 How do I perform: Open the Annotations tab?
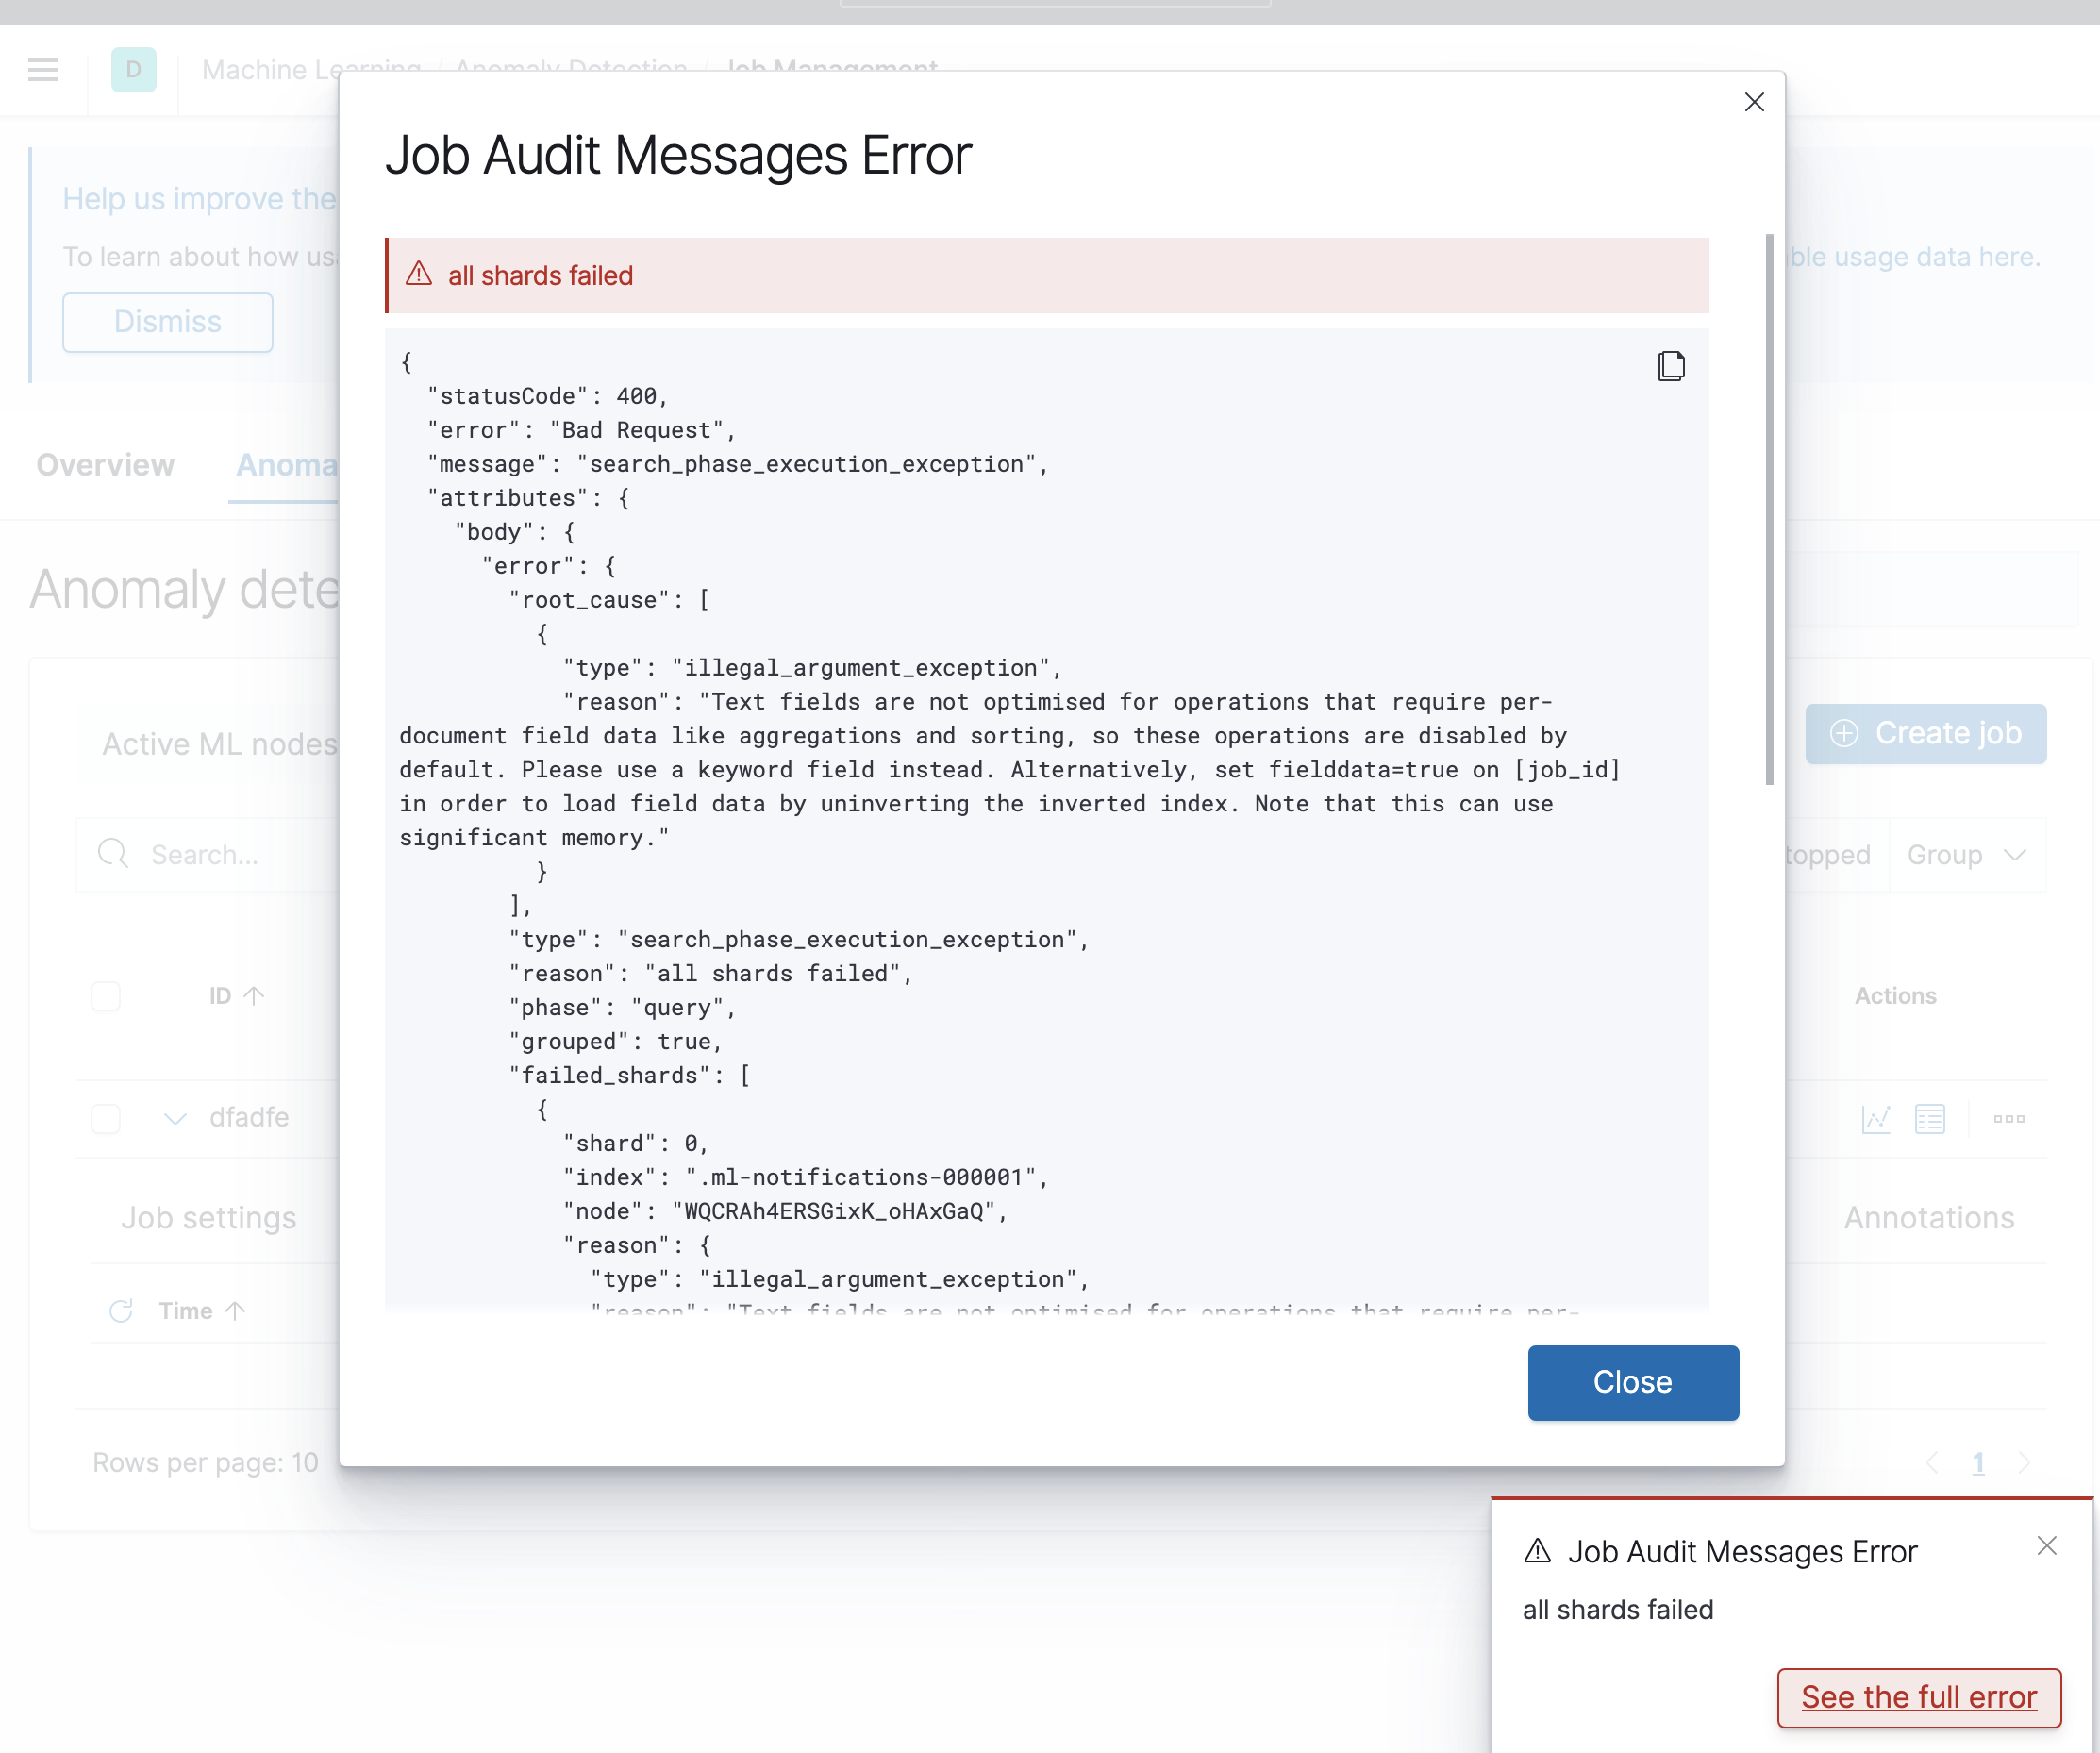tap(1928, 1217)
